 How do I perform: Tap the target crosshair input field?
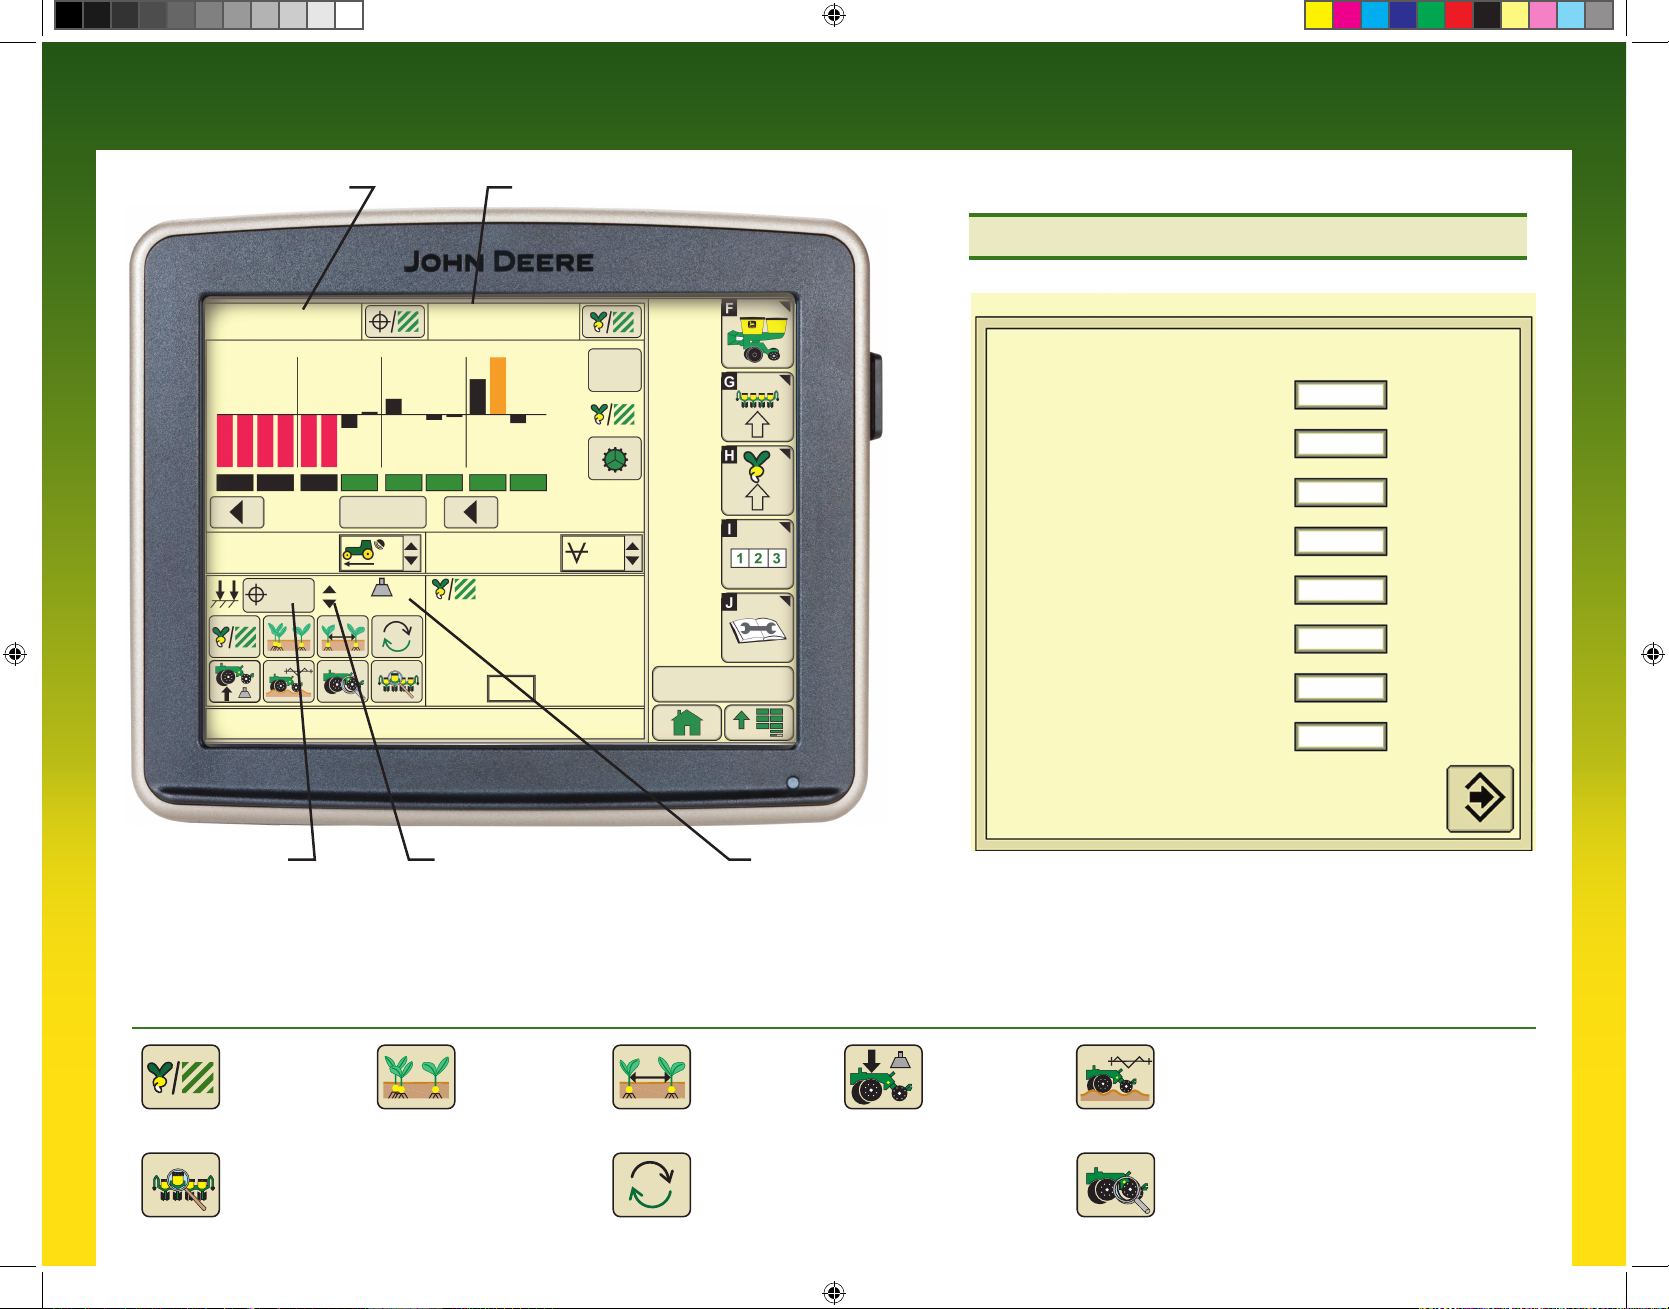click(x=279, y=595)
